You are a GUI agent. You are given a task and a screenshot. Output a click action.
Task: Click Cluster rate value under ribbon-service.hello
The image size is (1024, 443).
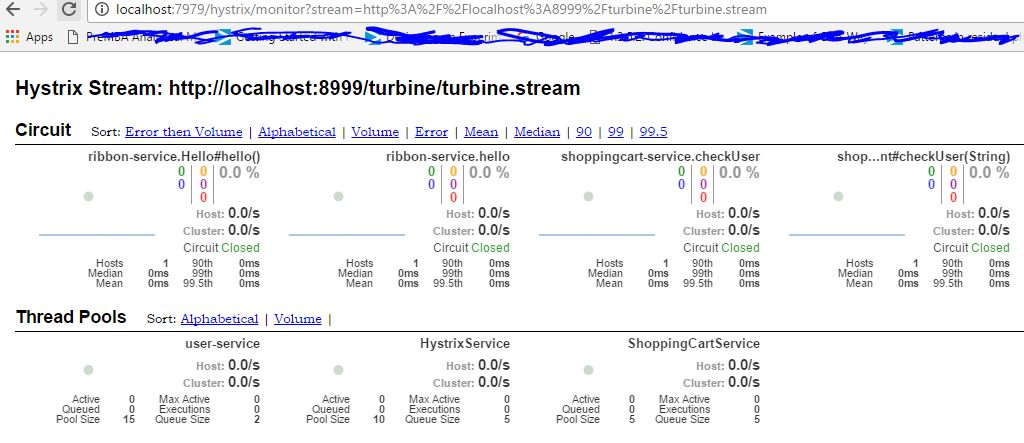tap(494, 231)
